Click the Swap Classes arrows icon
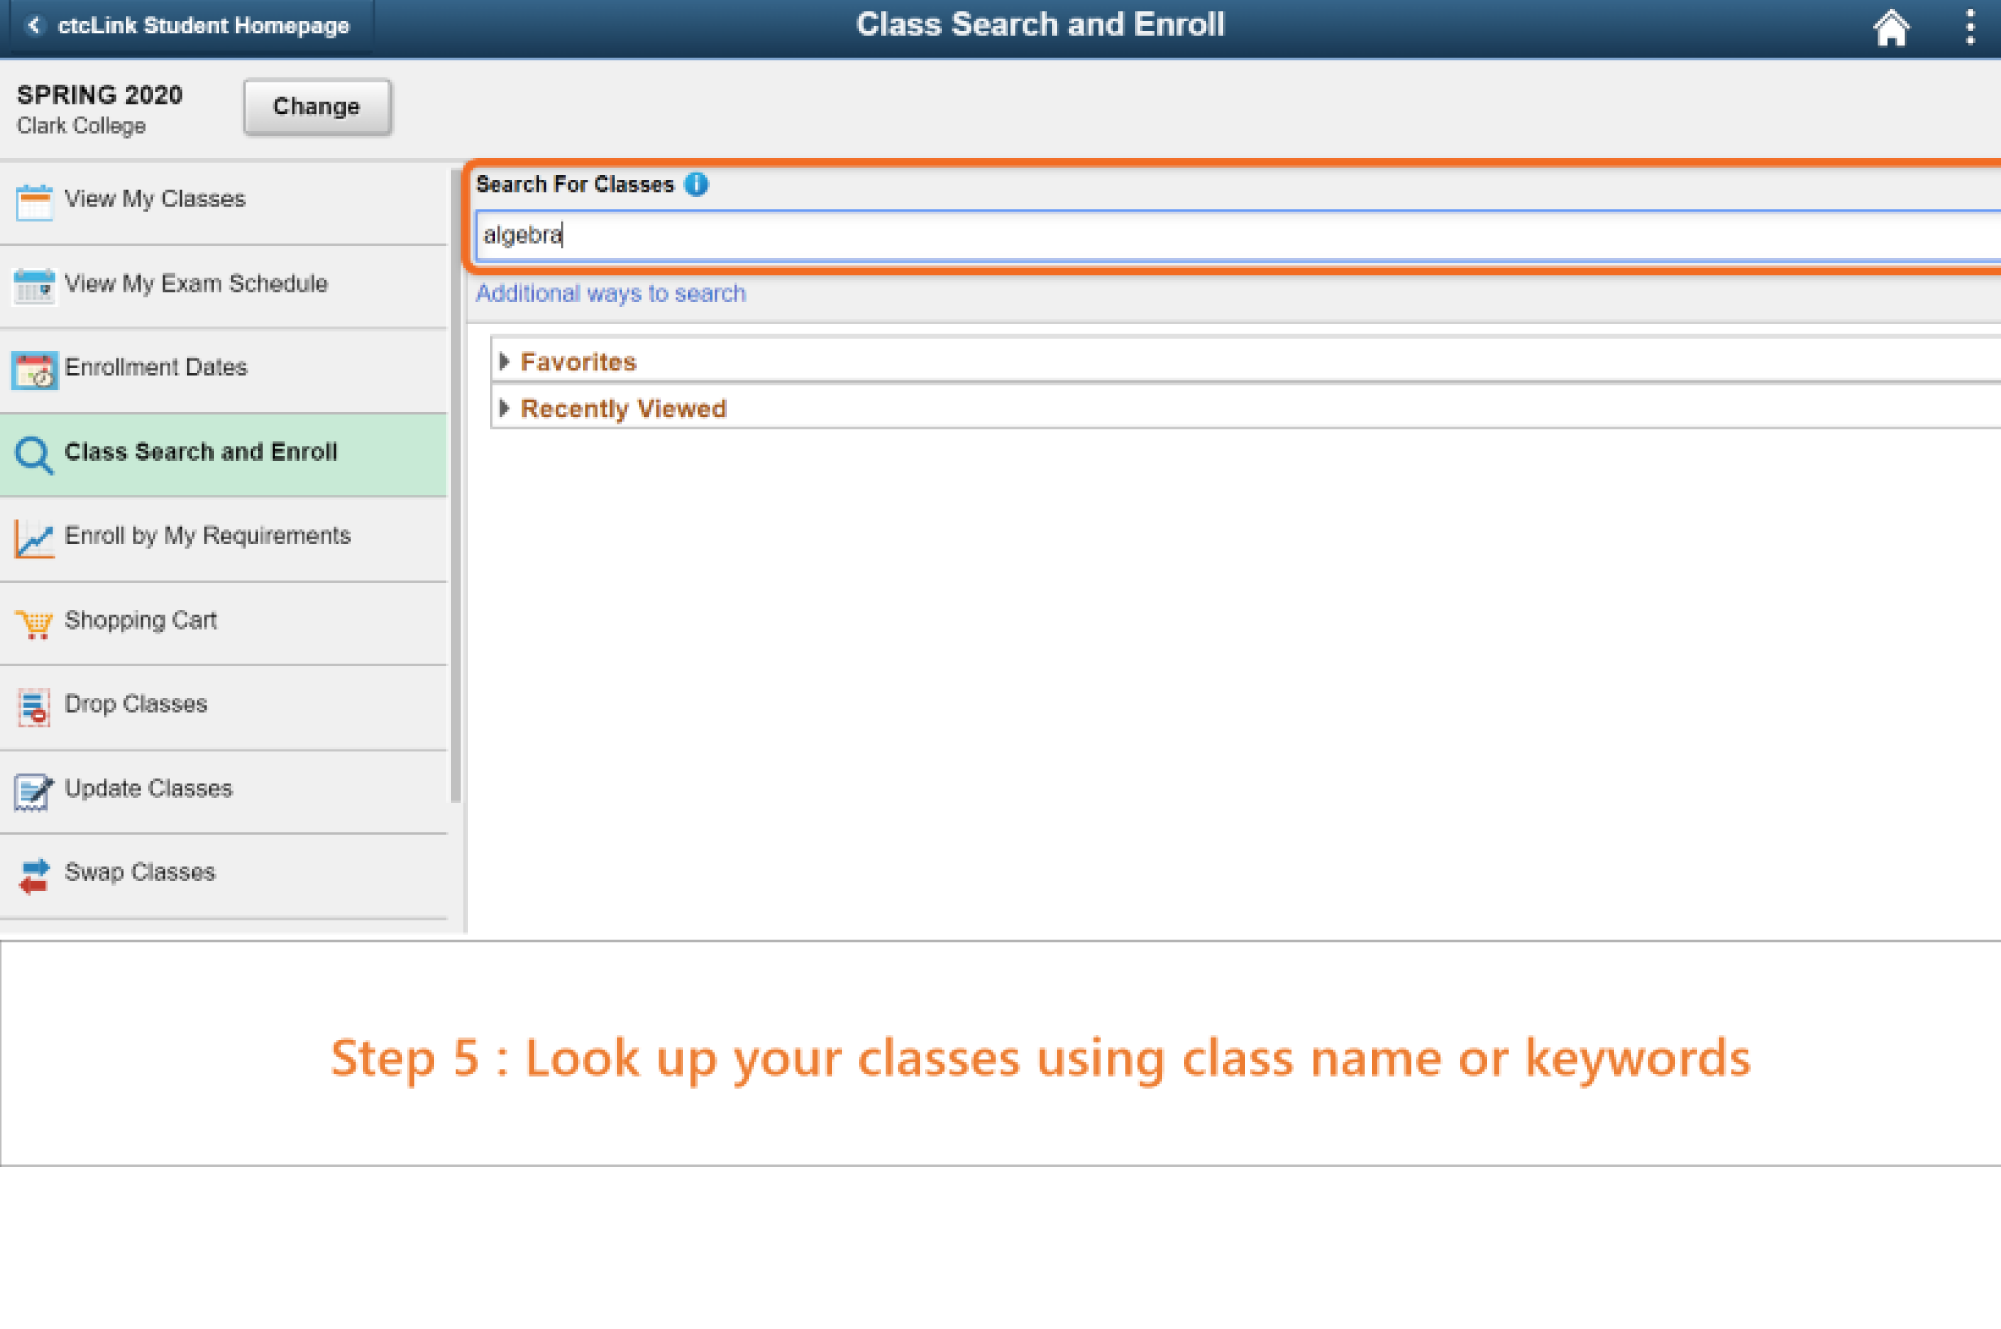Viewport: 2001px width, 1329px height. (x=34, y=875)
